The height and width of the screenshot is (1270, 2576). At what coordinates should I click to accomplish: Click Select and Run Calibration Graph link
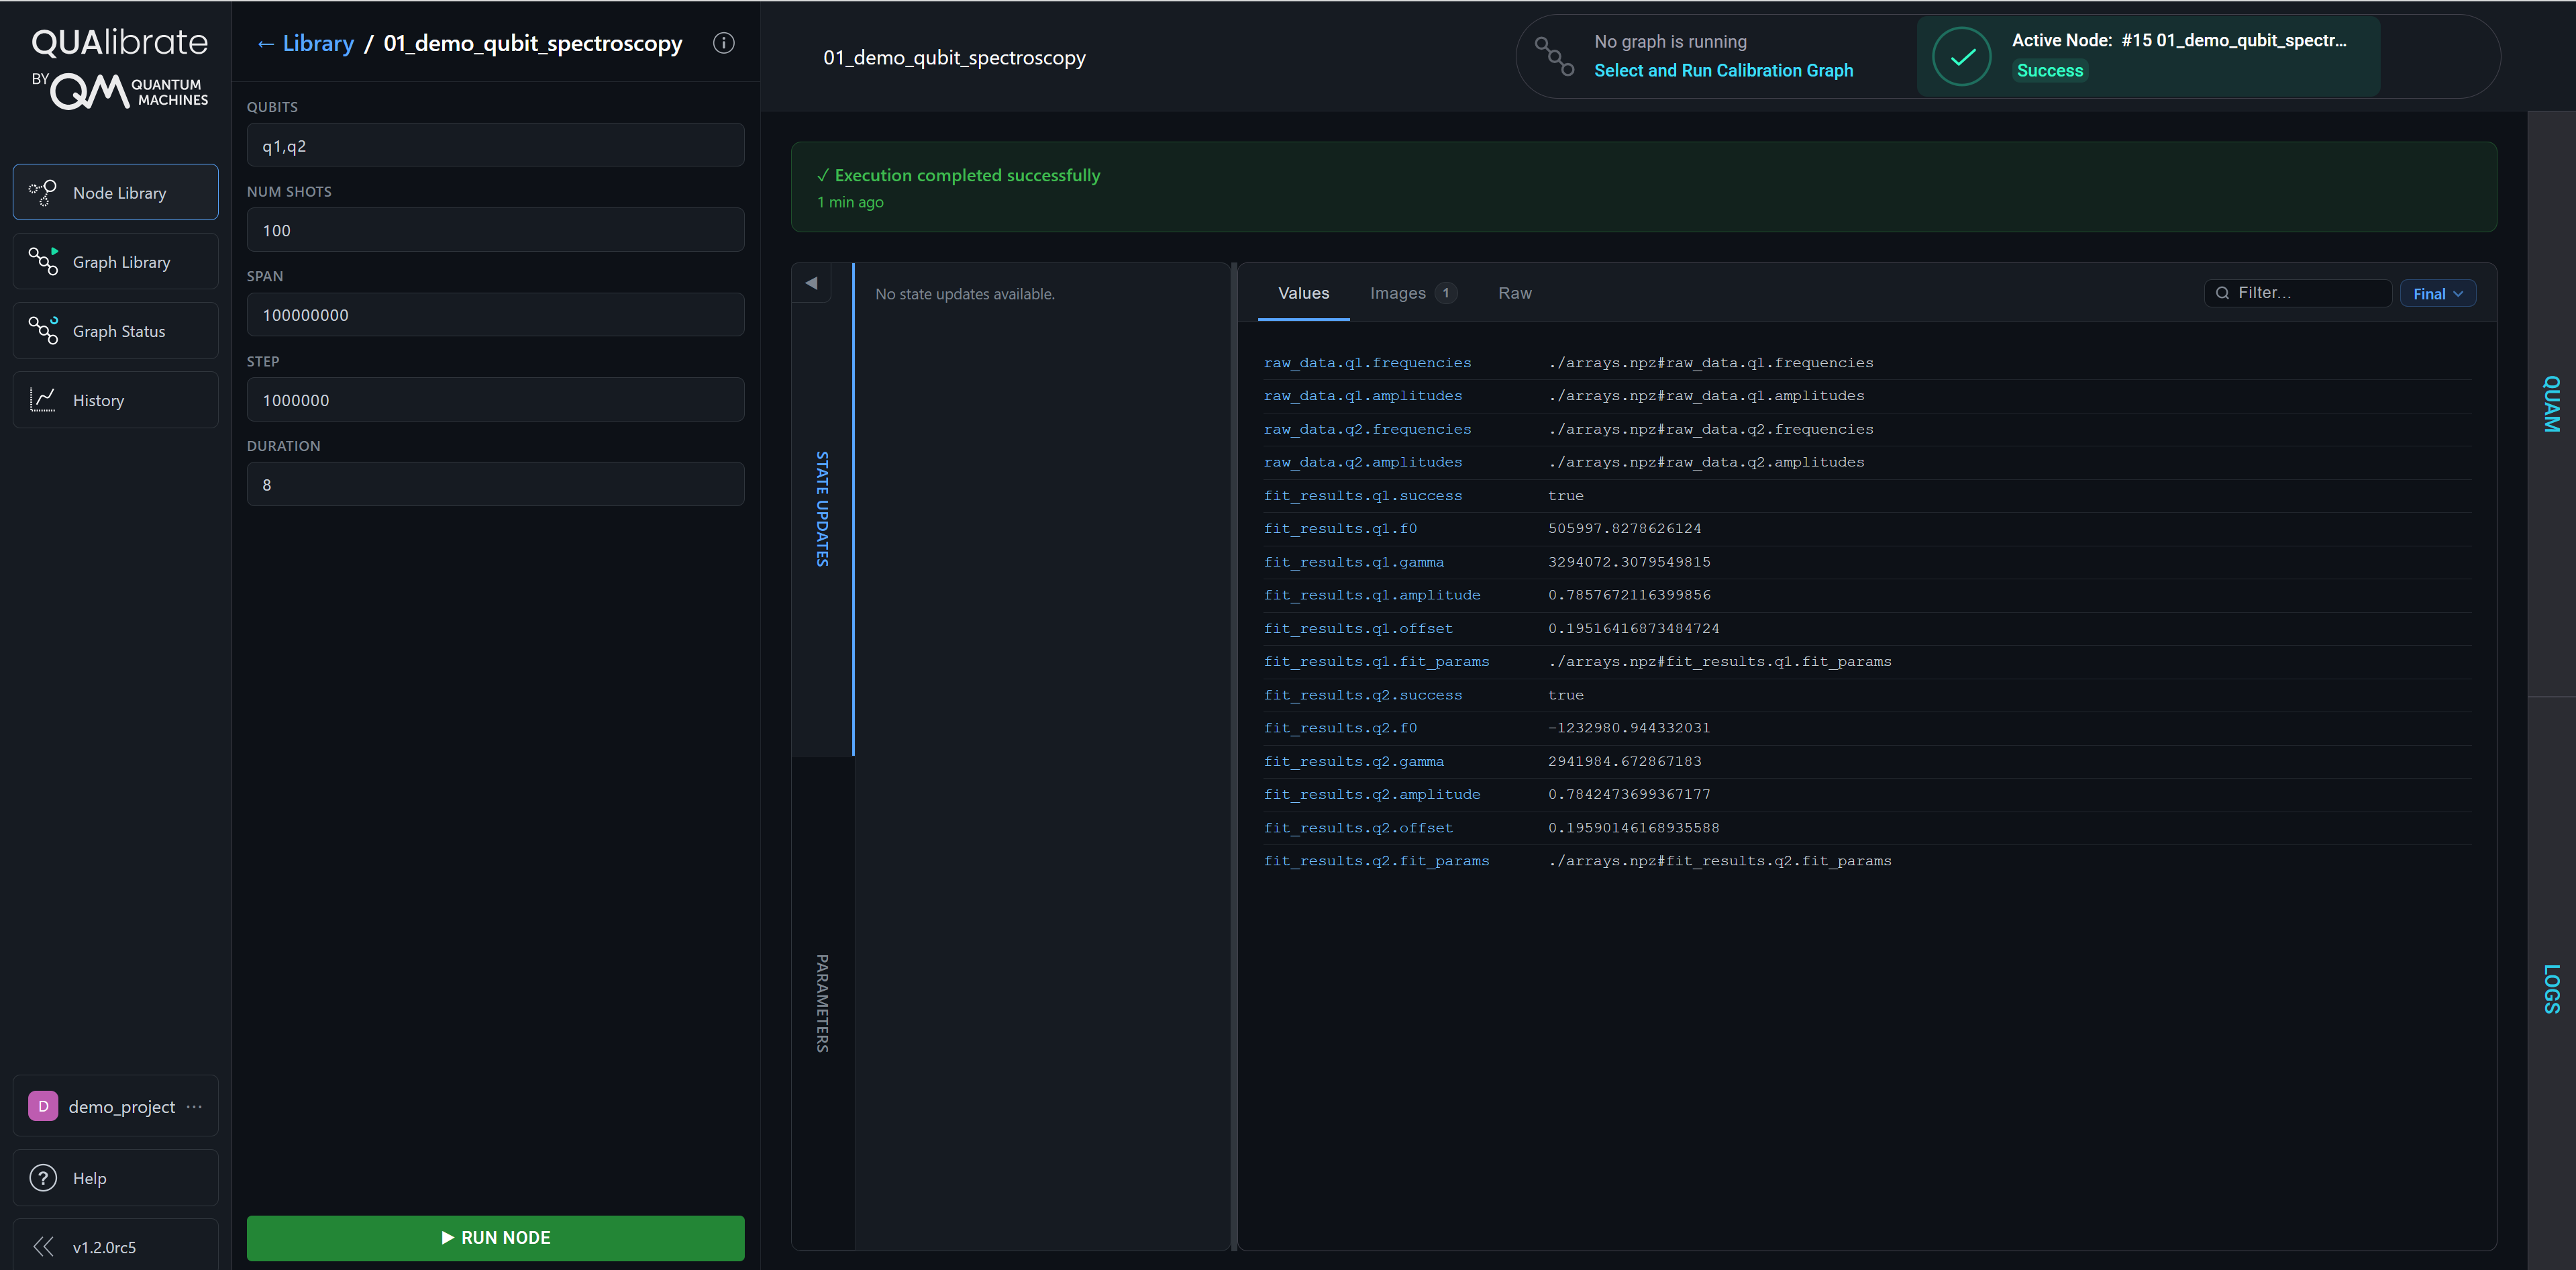tap(1723, 70)
